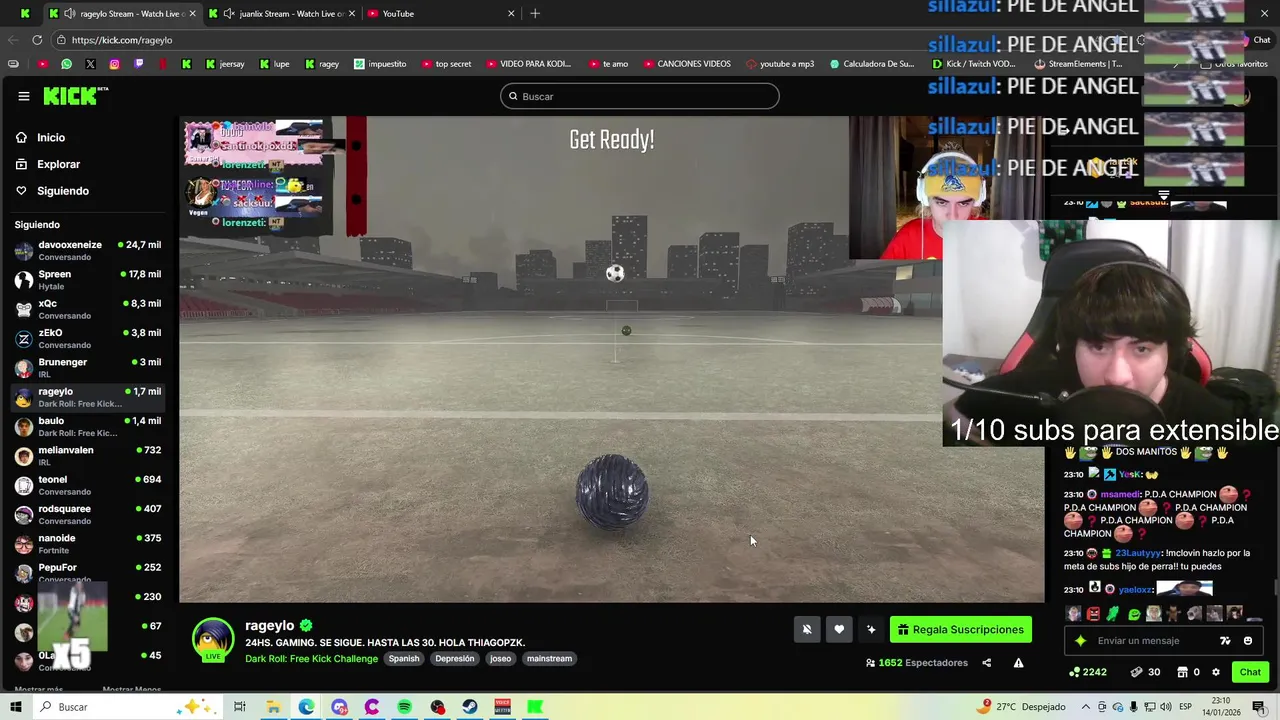This screenshot has width=1280, height=720.
Task: Open impuestito bookmark
Action: [380, 64]
